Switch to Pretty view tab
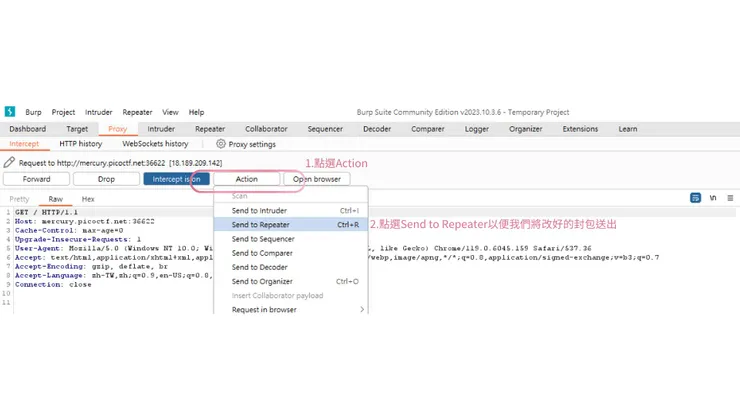The width and height of the screenshot is (740, 416). click(19, 199)
